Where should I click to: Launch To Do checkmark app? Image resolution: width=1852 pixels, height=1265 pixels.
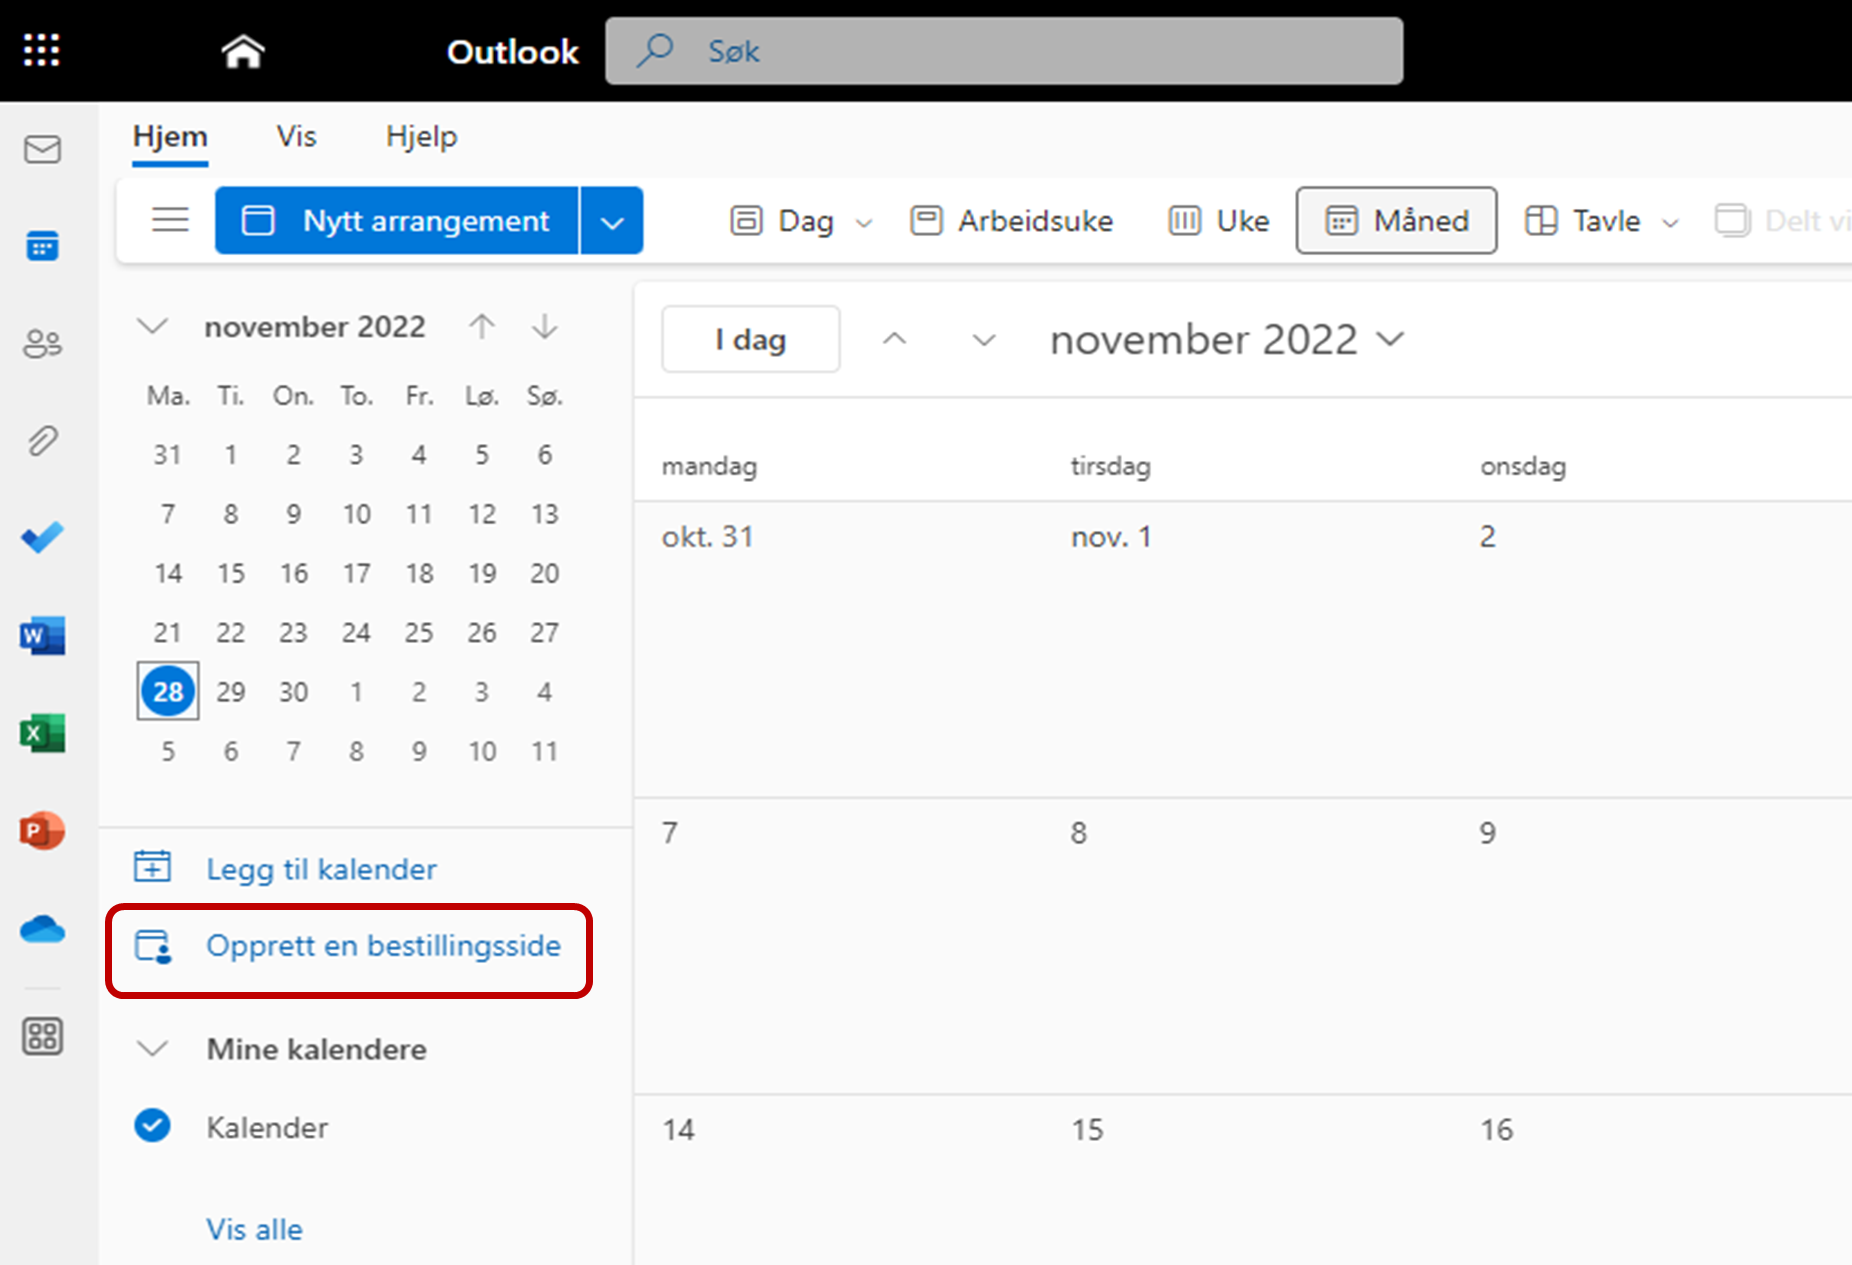pyautogui.click(x=42, y=538)
